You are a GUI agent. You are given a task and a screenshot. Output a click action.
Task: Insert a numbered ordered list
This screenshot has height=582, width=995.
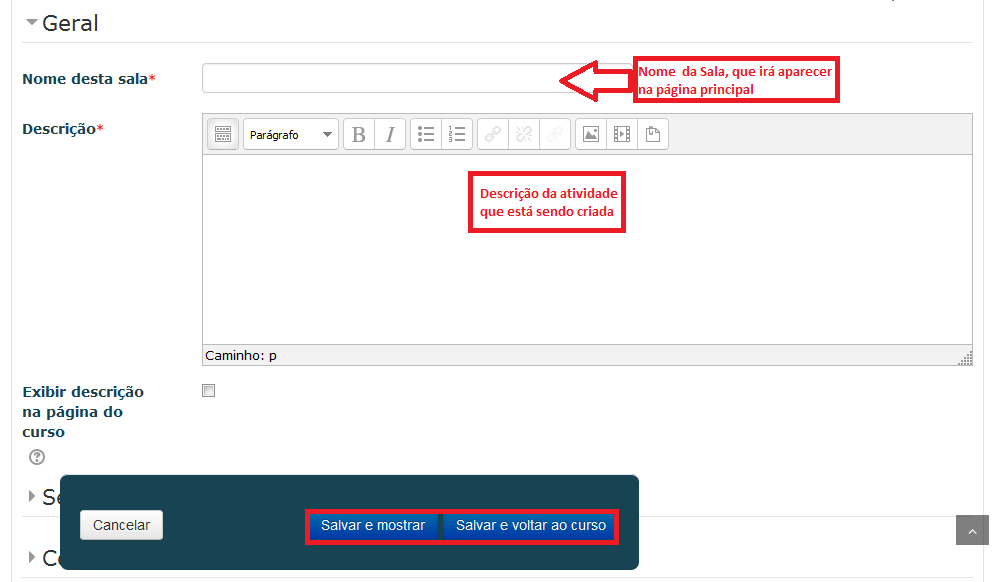[x=457, y=135]
